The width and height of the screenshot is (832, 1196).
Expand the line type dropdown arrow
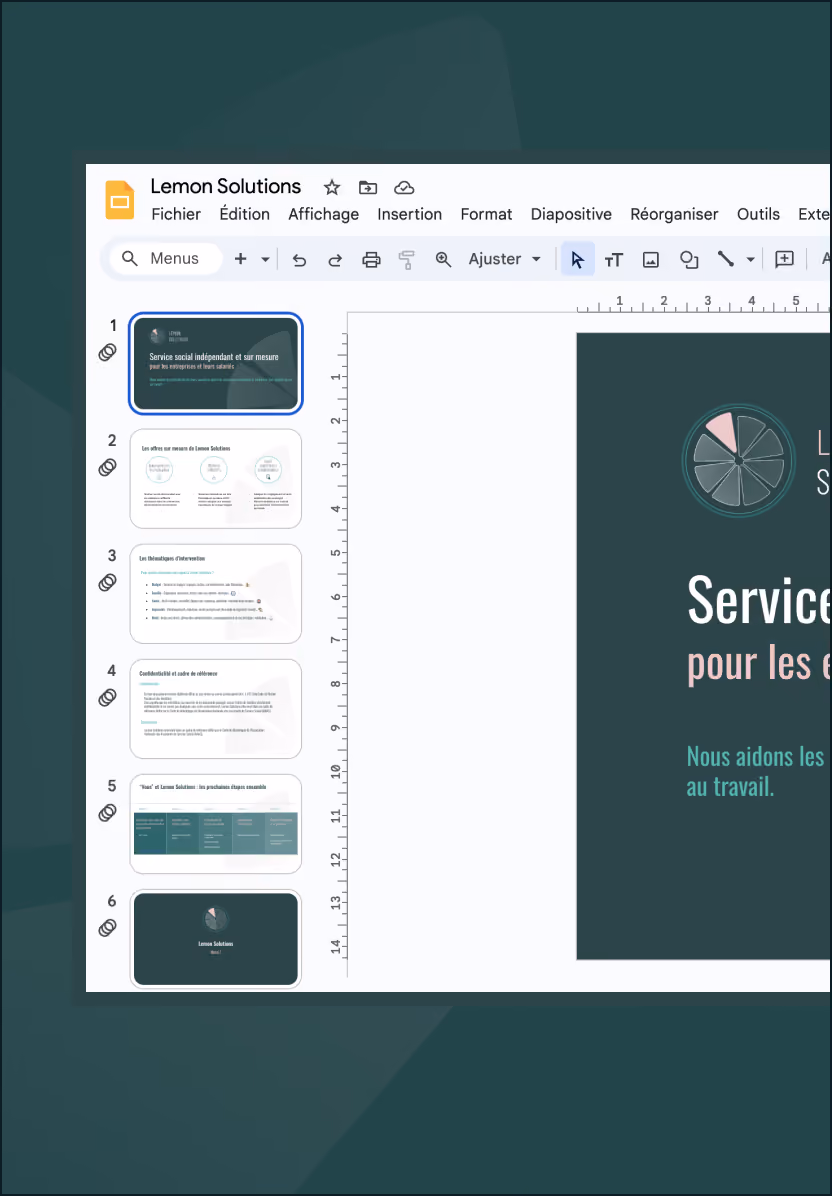pos(750,259)
